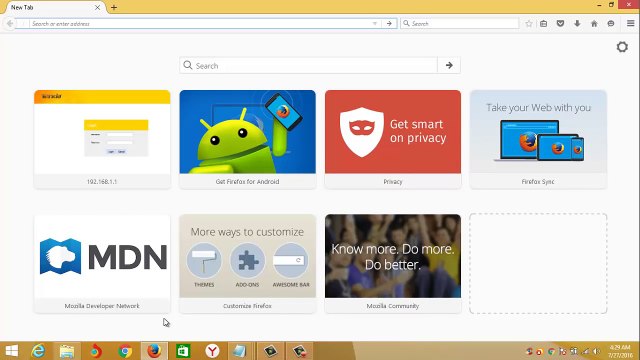Open a new tab with plus button

(x=114, y=7)
